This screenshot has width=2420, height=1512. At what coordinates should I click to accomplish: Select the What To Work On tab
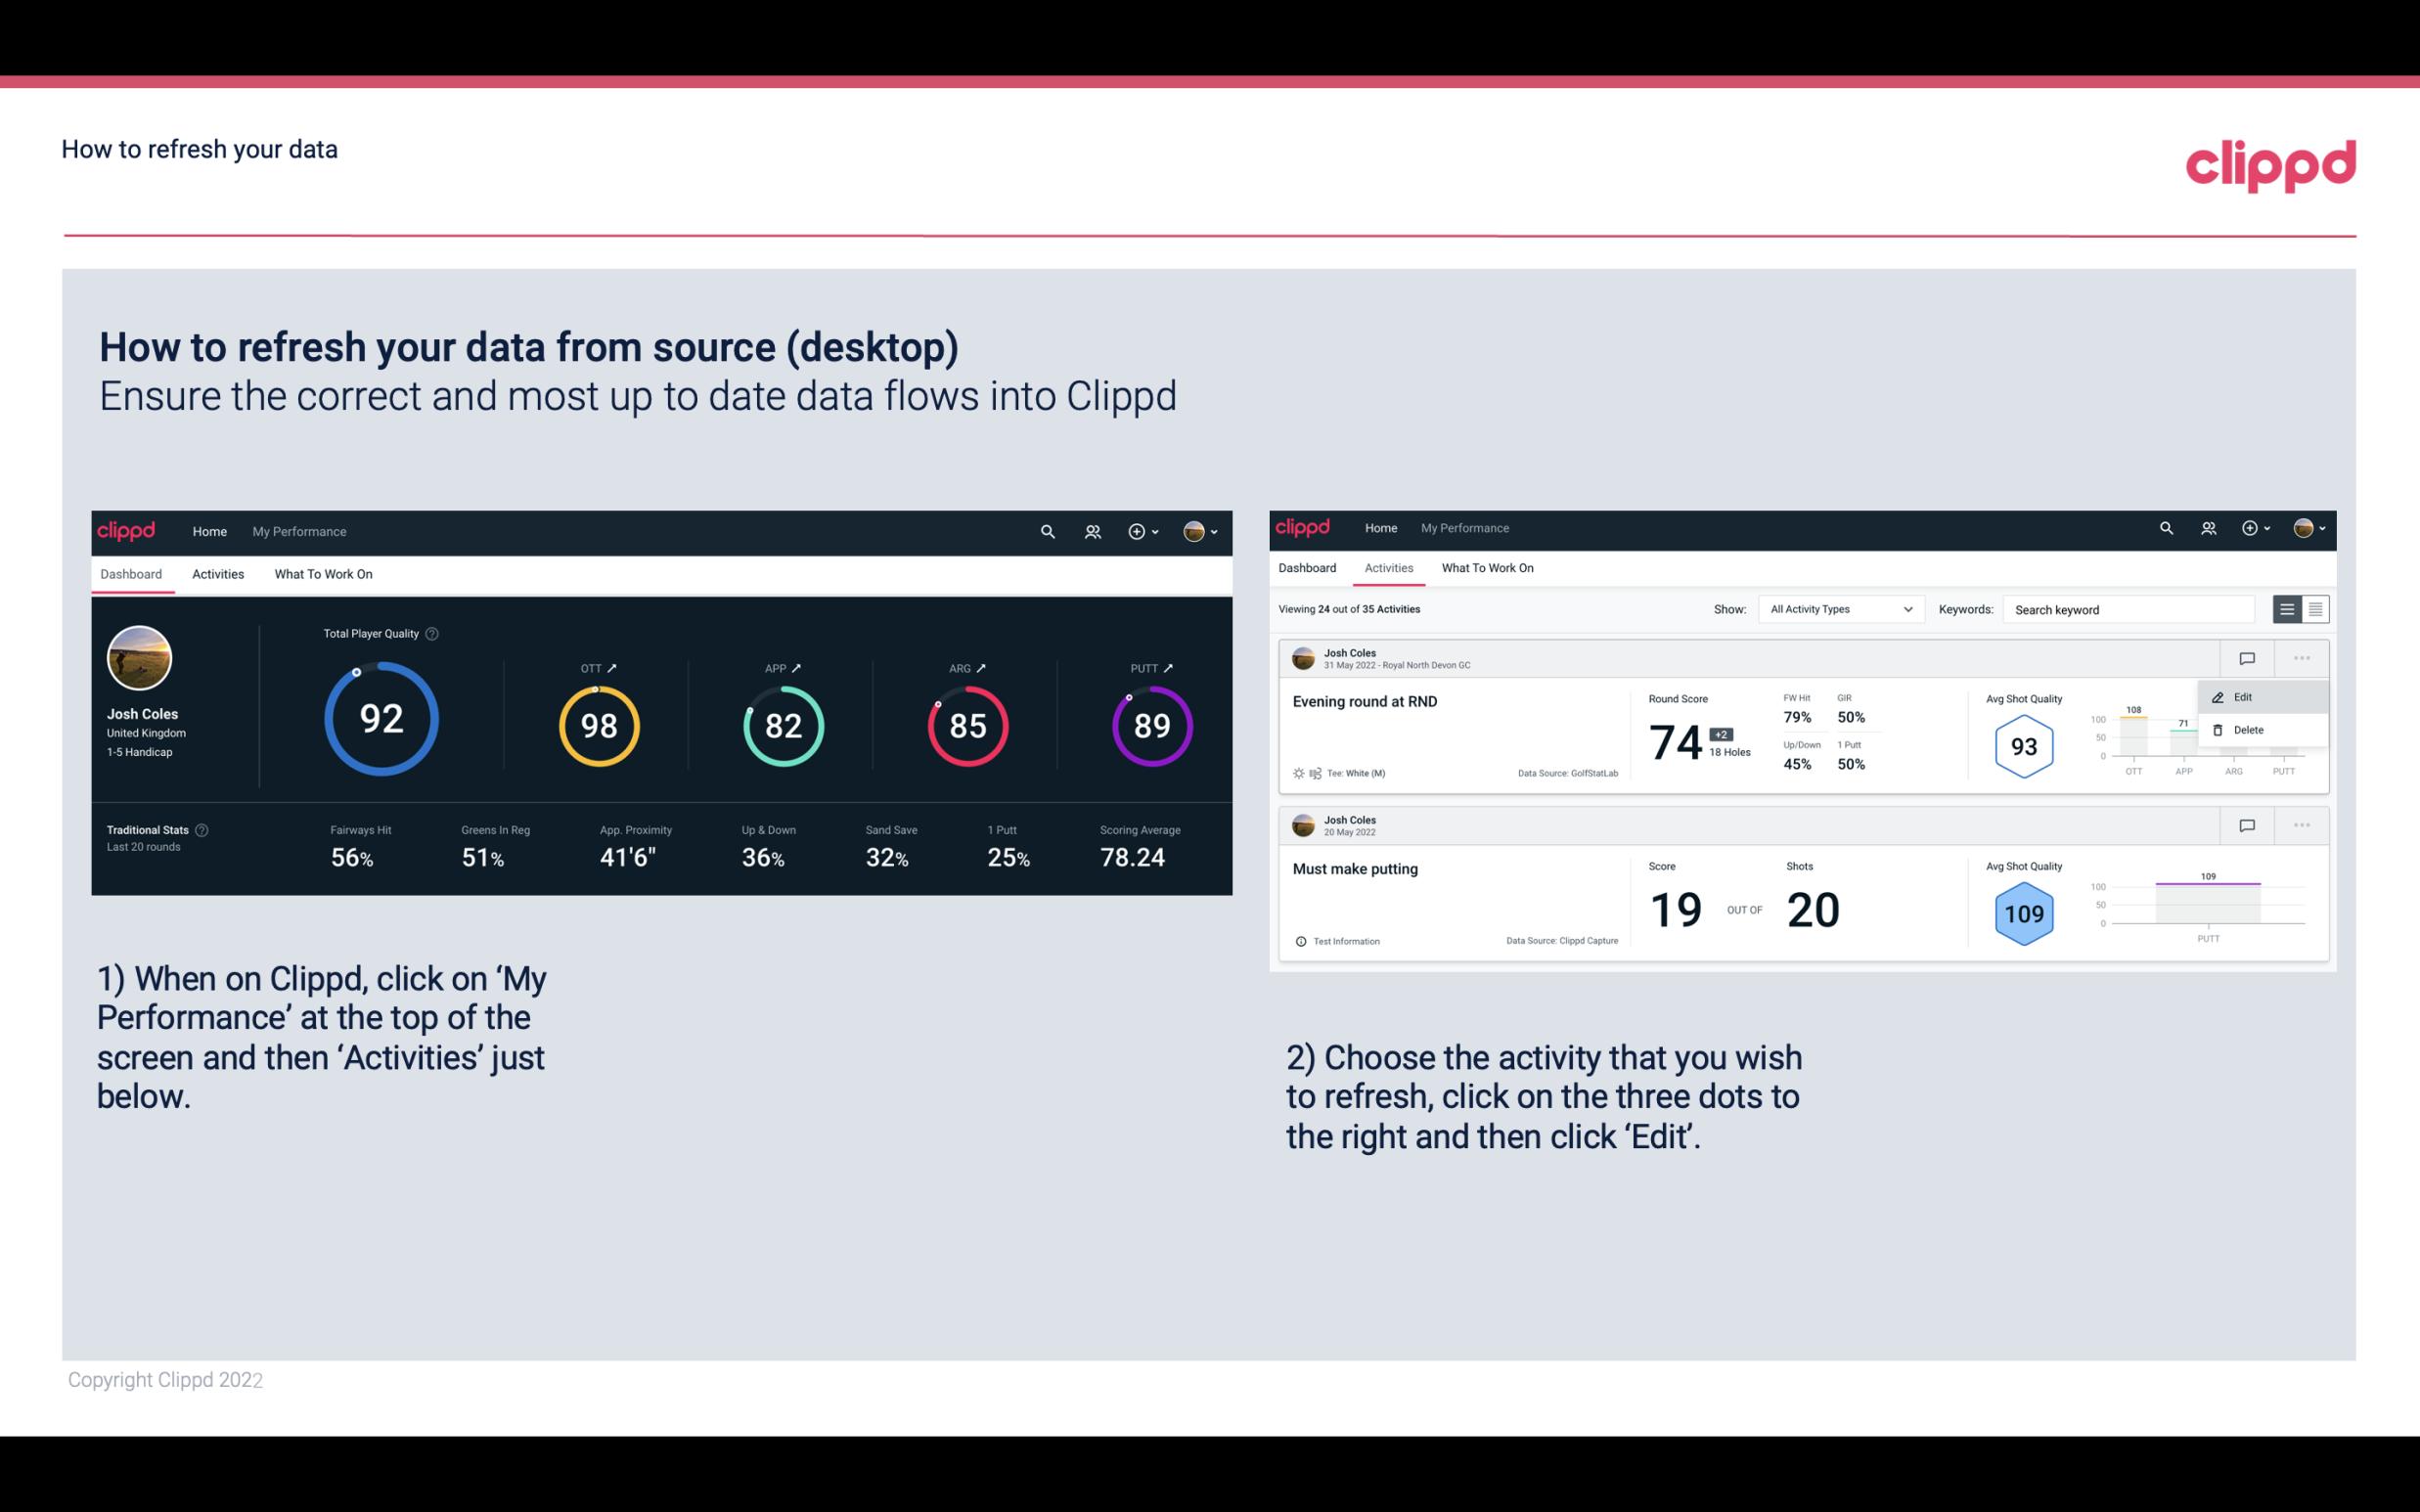point(321,573)
